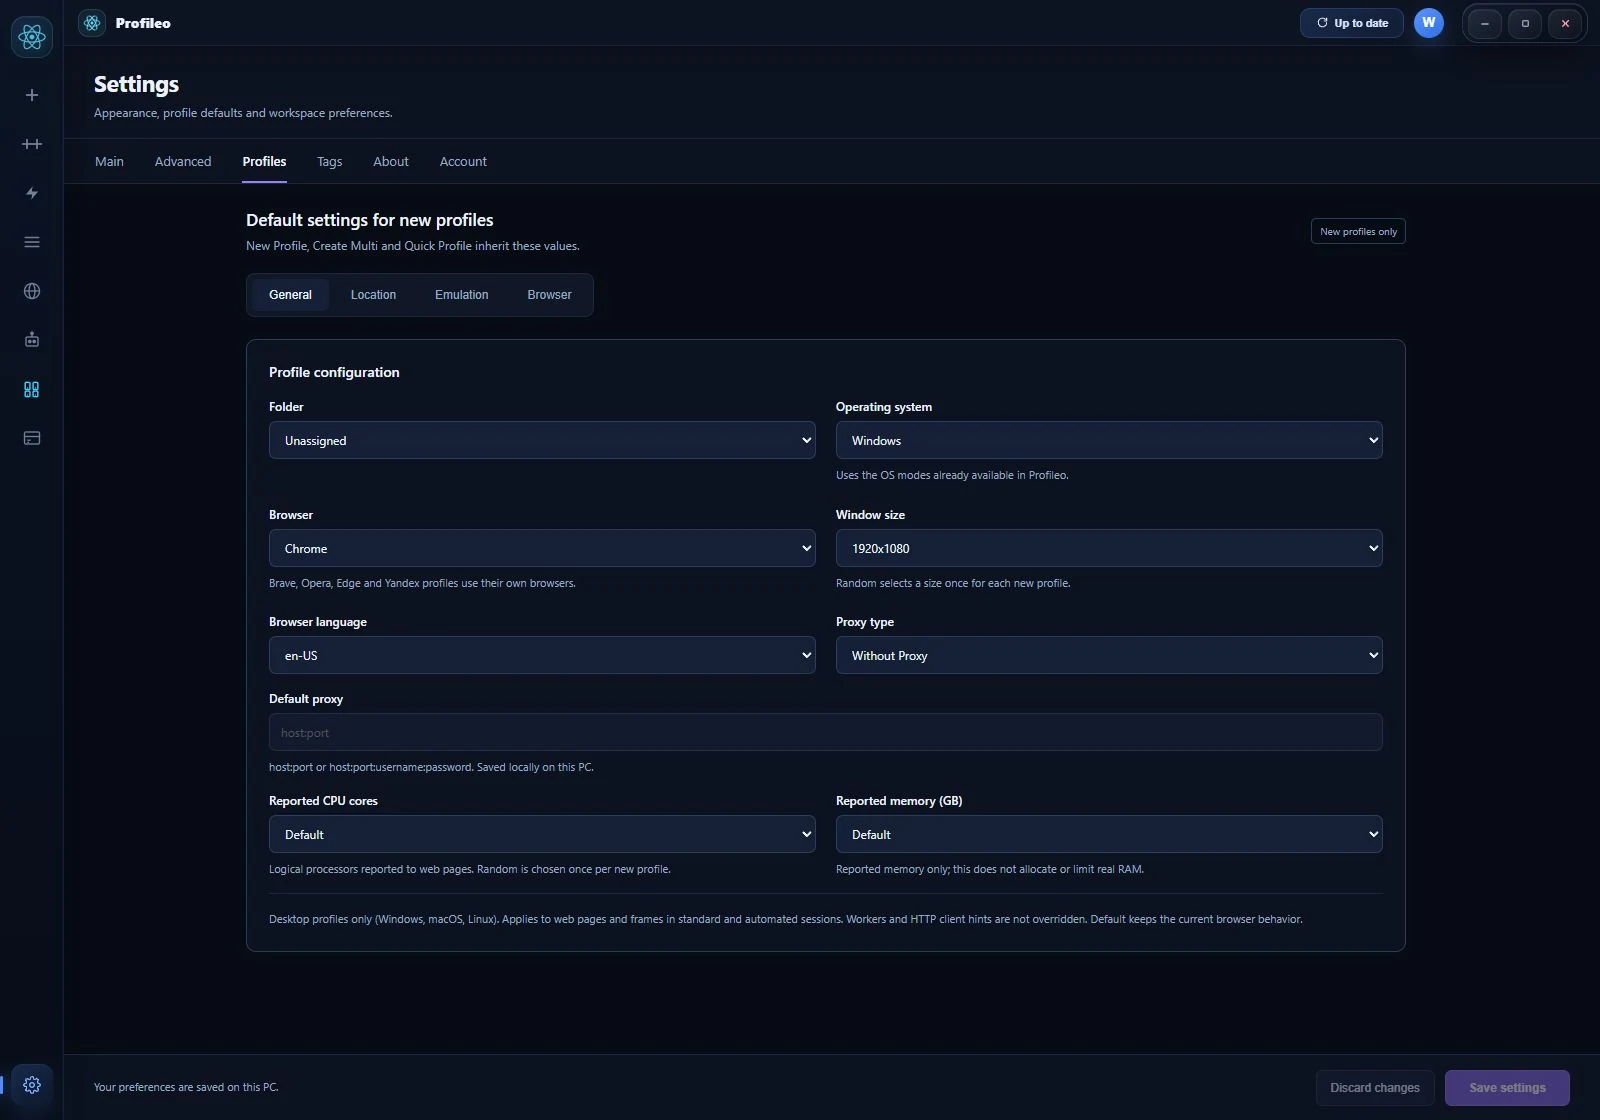
Task: Open the globe proxy icon in sidebar
Action: [32, 291]
